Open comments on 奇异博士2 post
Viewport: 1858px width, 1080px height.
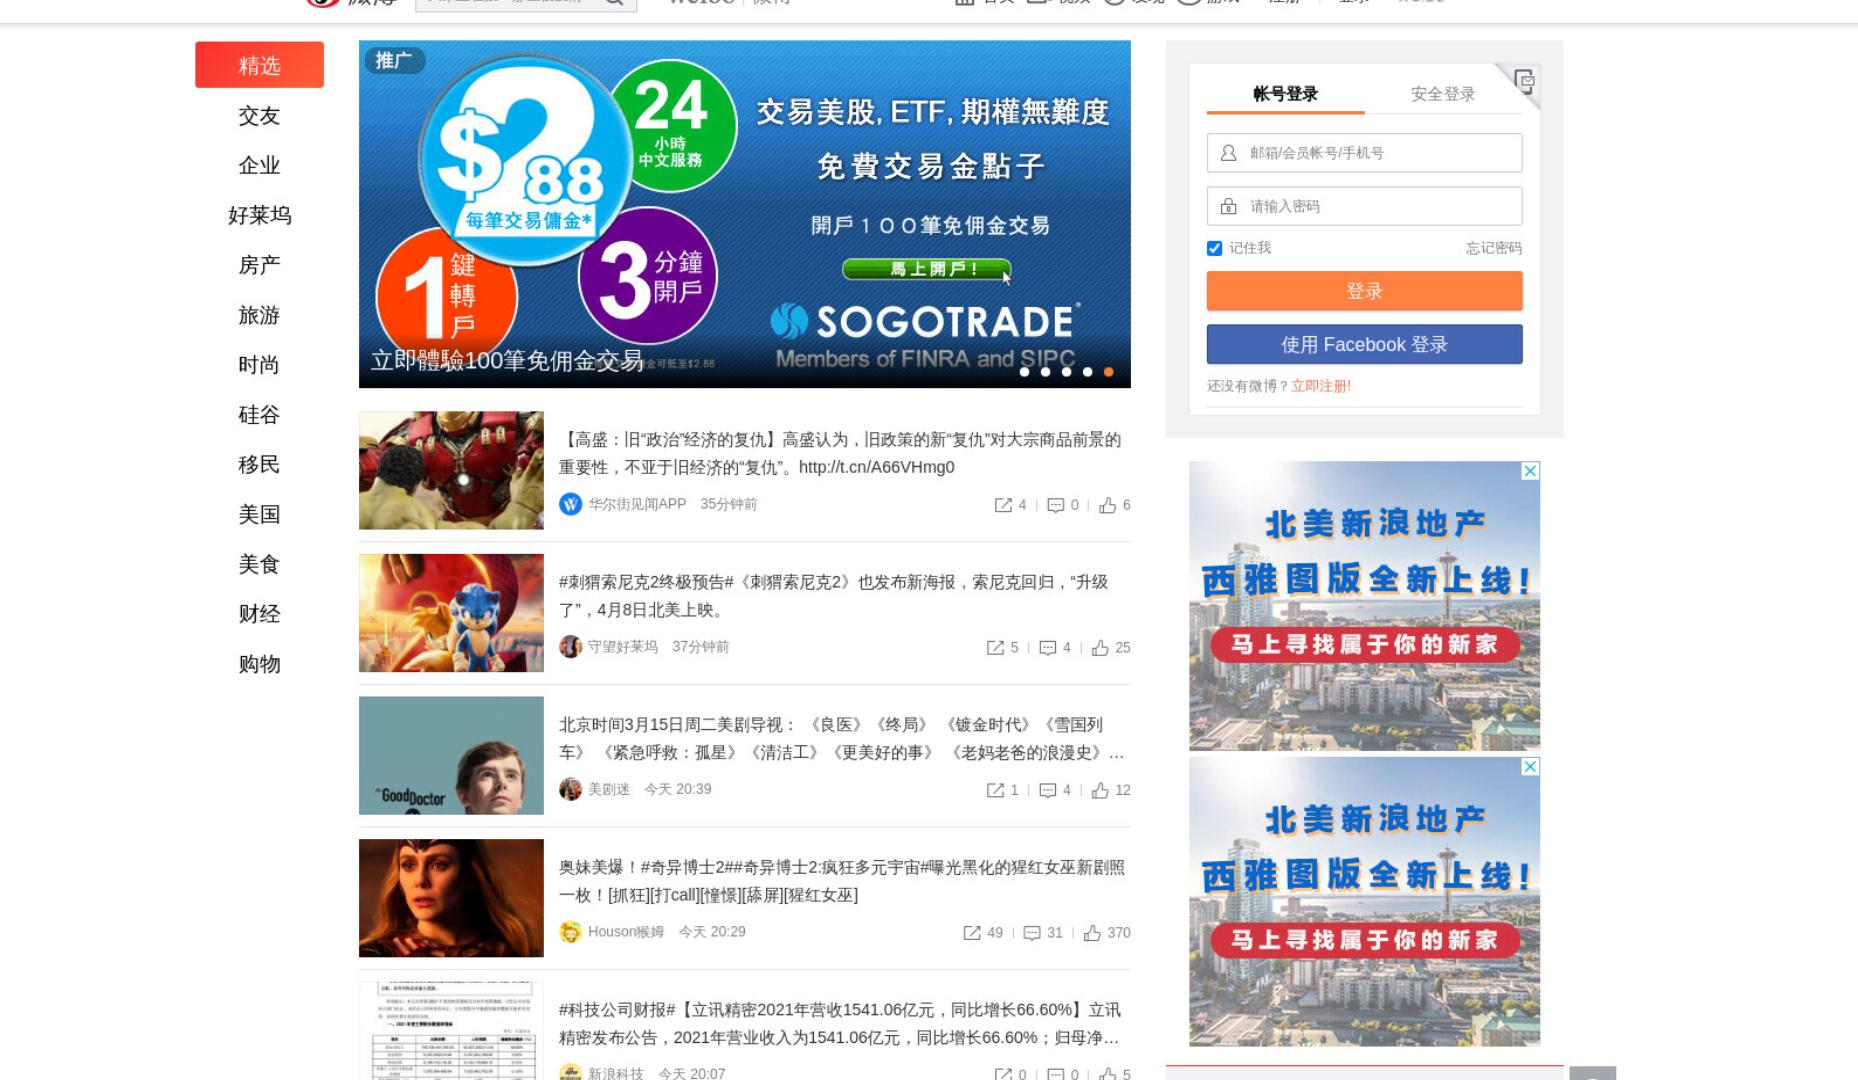(1032, 933)
